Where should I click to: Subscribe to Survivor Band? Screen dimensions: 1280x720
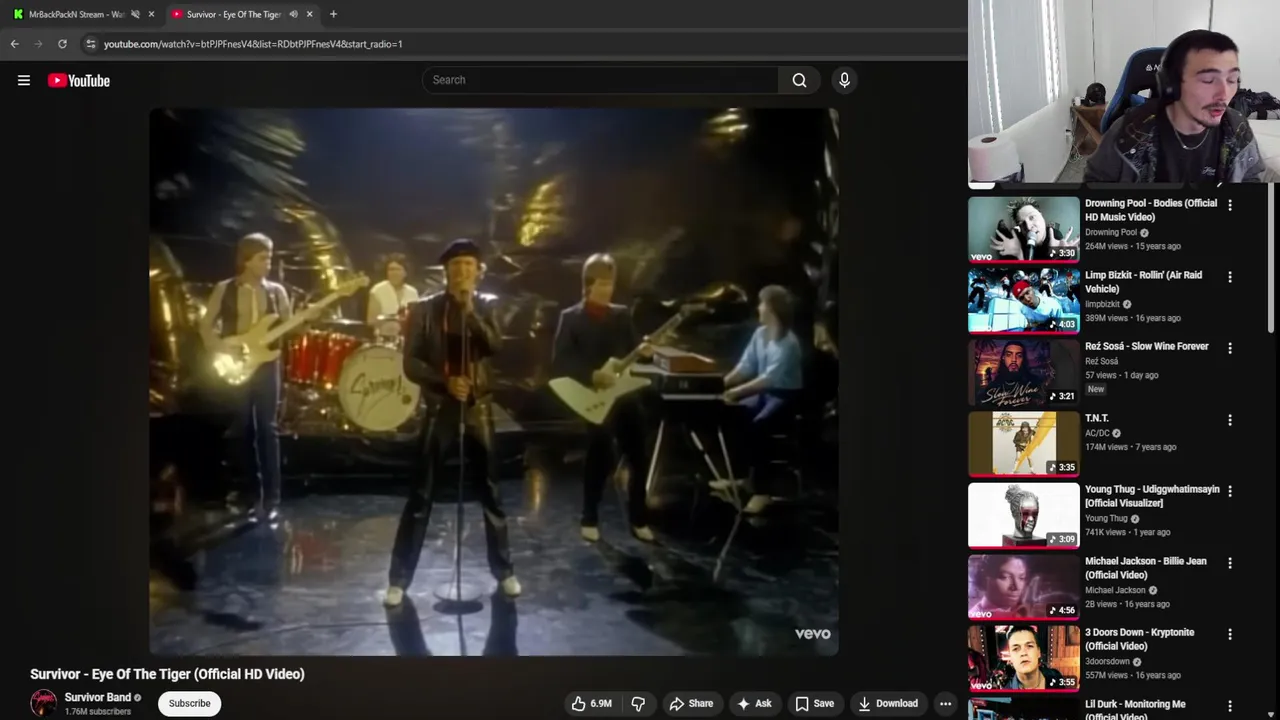pyautogui.click(x=189, y=703)
